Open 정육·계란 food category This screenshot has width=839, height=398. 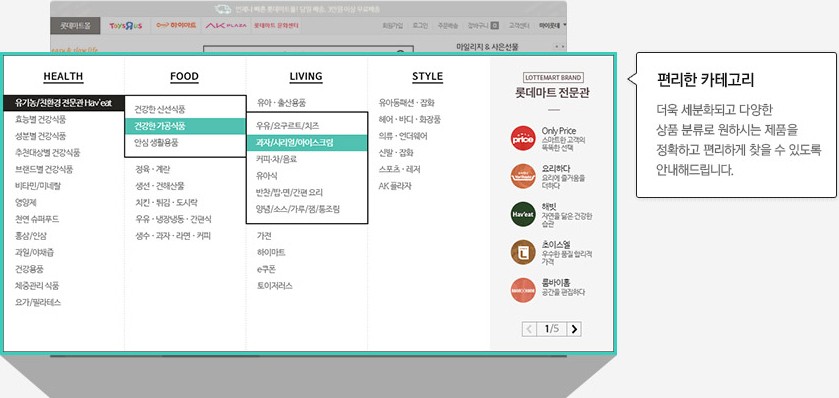click(x=152, y=169)
